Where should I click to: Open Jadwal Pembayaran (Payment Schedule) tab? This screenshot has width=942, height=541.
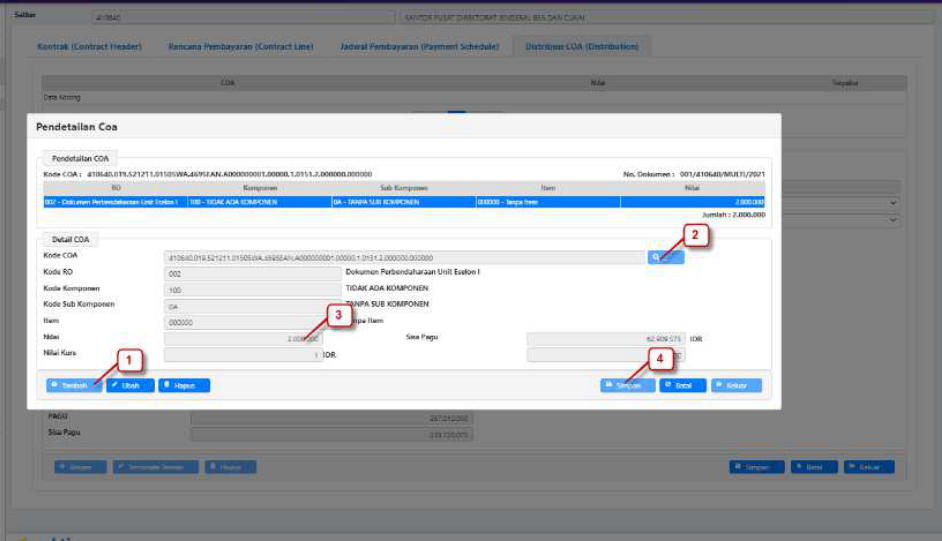click(x=413, y=47)
